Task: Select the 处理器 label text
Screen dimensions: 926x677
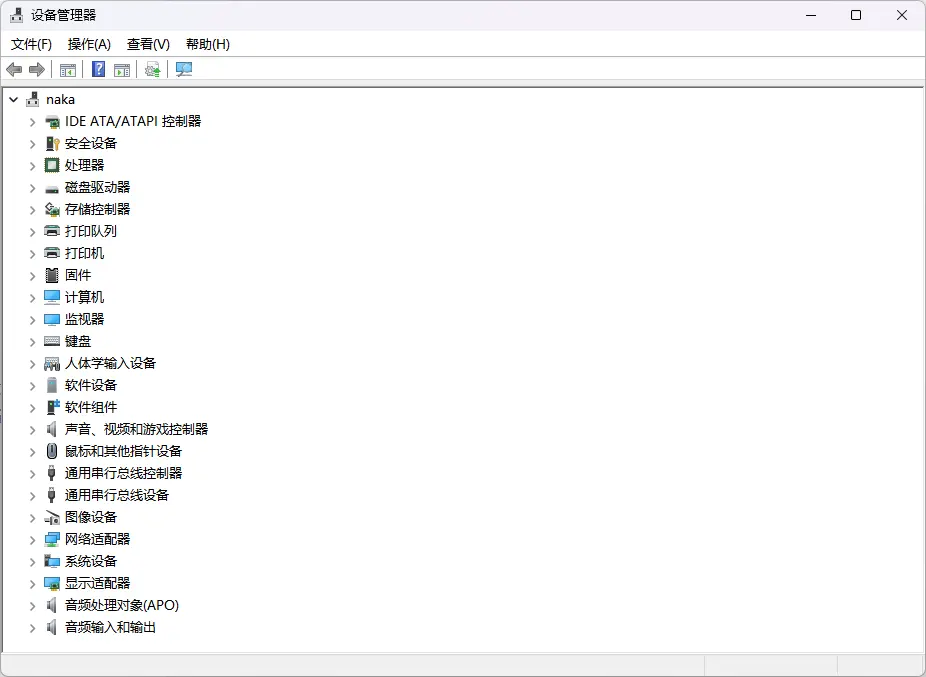Action: (84, 165)
